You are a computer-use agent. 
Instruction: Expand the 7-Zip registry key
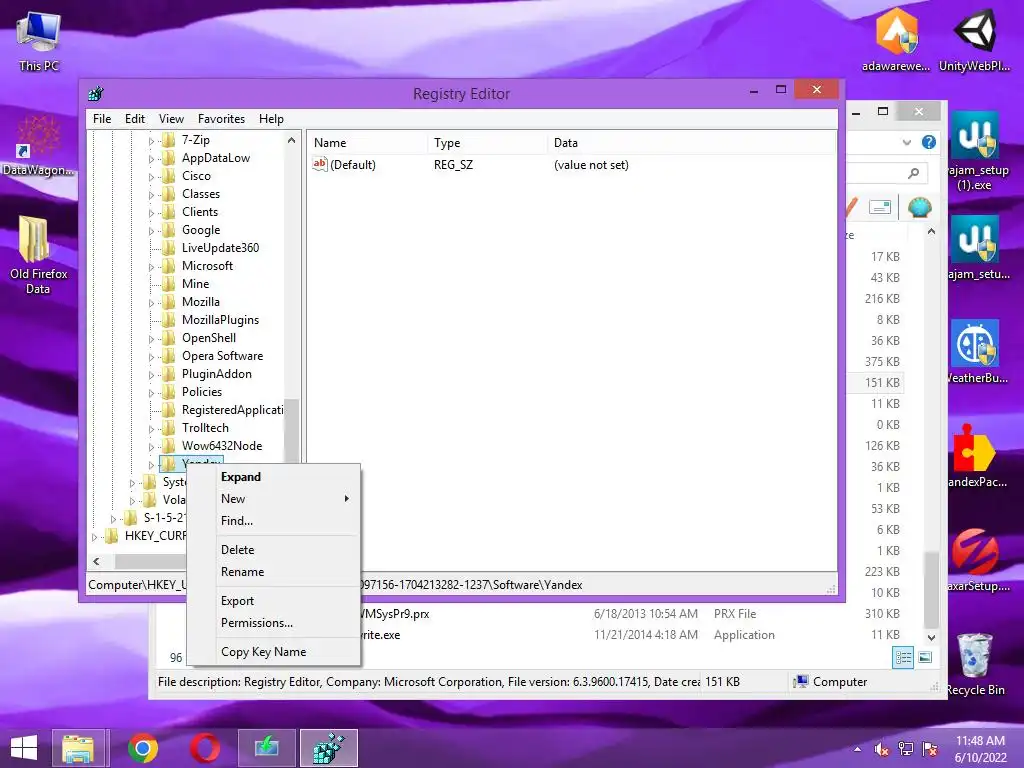(152, 140)
